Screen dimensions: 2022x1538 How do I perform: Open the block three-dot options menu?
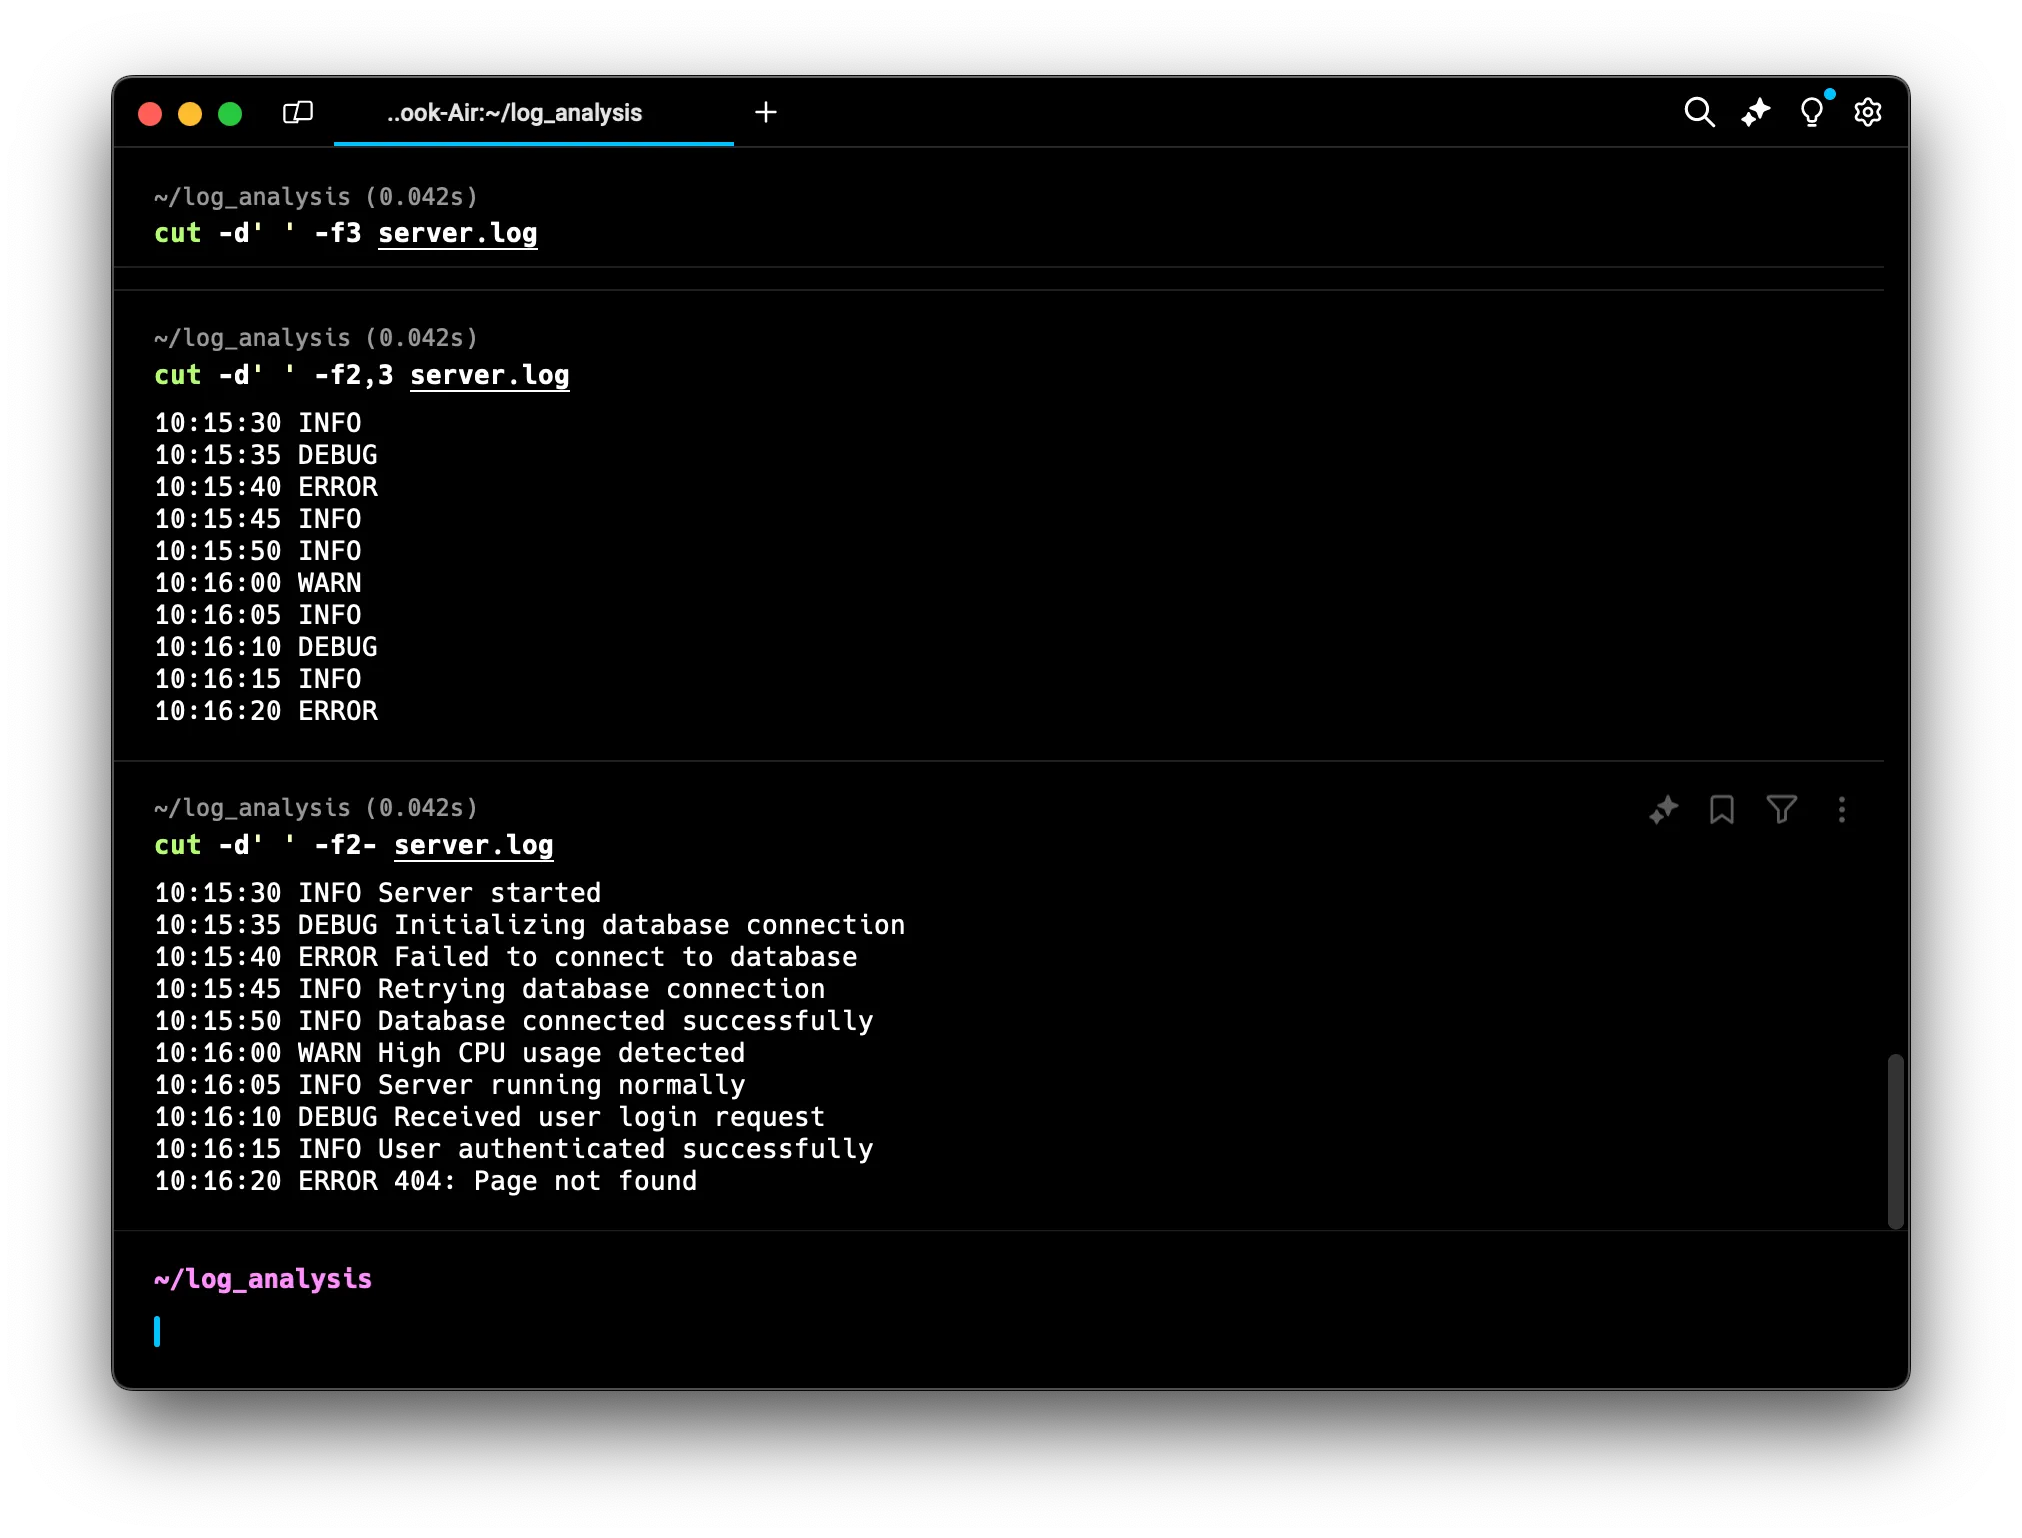tap(1842, 809)
